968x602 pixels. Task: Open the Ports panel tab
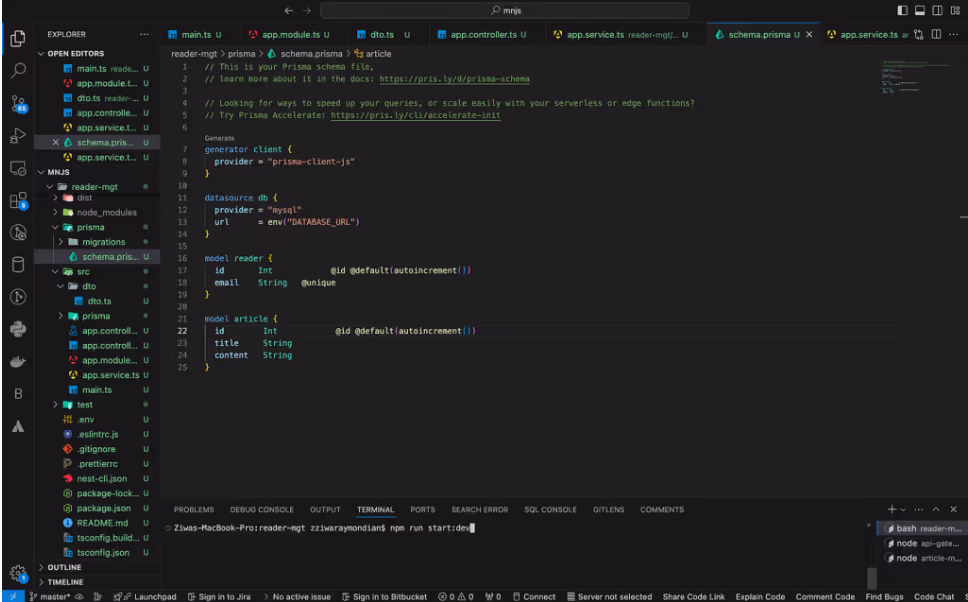(x=423, y=509)
